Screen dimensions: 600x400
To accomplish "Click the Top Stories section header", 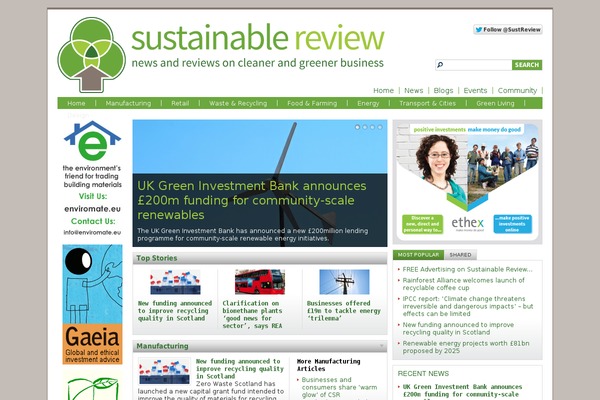I will coord(260,258).
